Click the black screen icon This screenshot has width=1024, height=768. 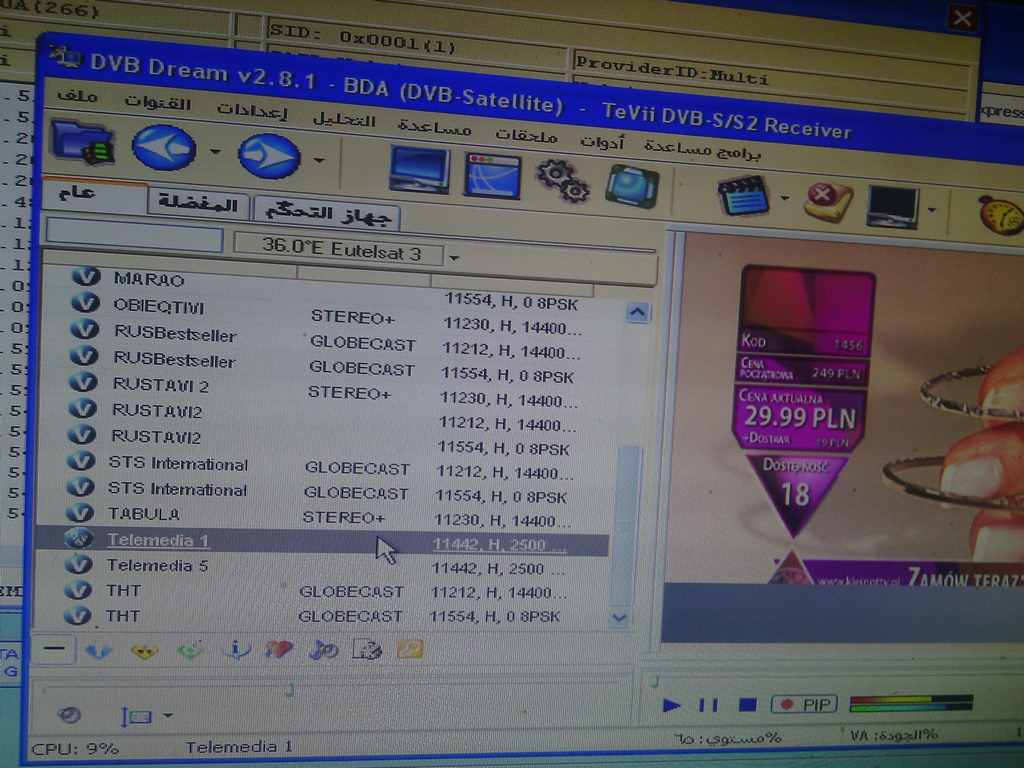(893, 207)
